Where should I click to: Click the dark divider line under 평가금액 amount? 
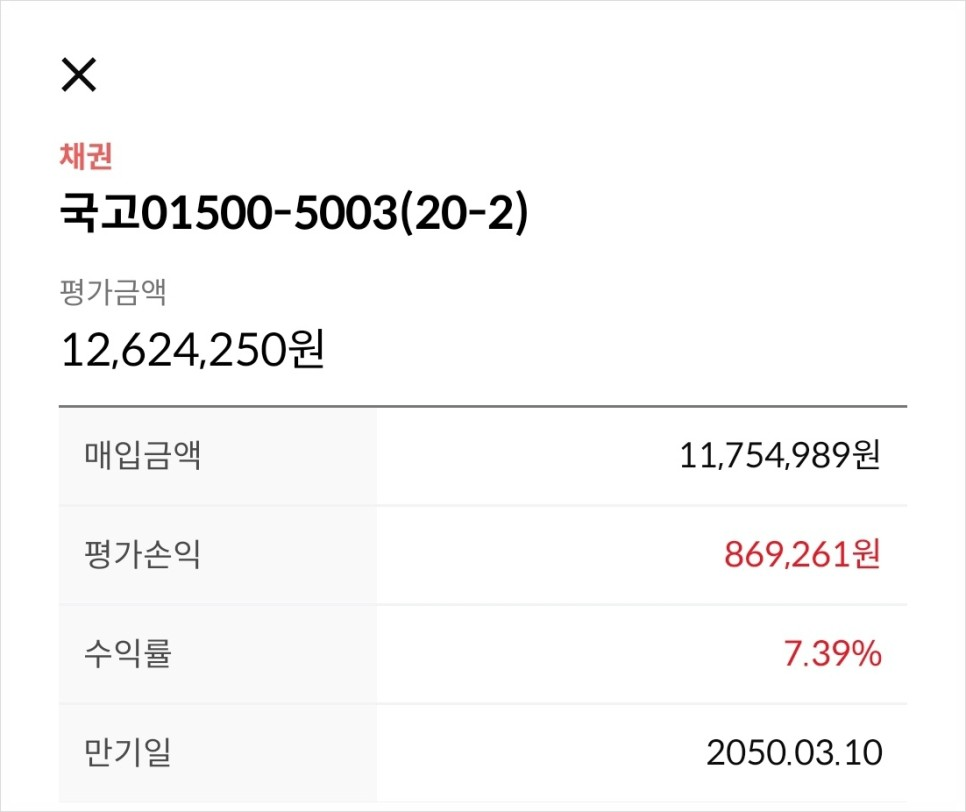[483, 407]
